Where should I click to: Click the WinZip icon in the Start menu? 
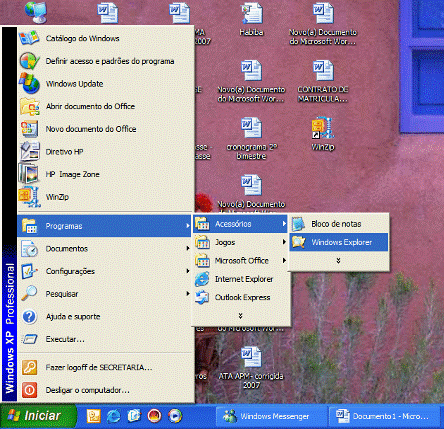[x=29, y=197]
